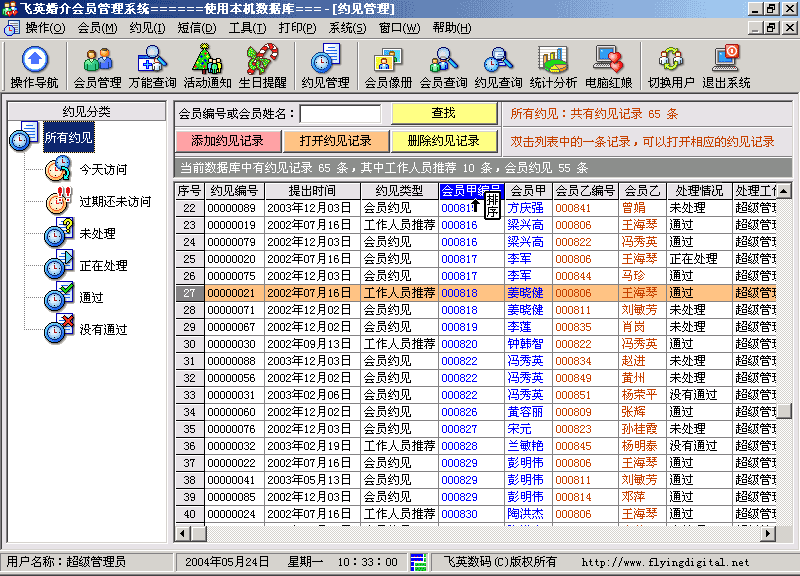Sort by 提出时间 column header
Viewport: 800px width, 576px height.
click(312, 190)
